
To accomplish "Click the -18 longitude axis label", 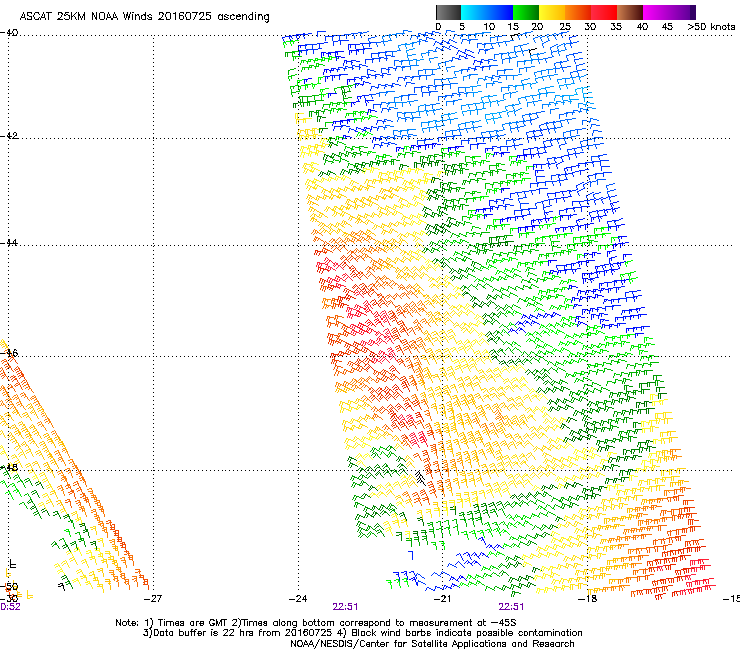I will [587, 599].
